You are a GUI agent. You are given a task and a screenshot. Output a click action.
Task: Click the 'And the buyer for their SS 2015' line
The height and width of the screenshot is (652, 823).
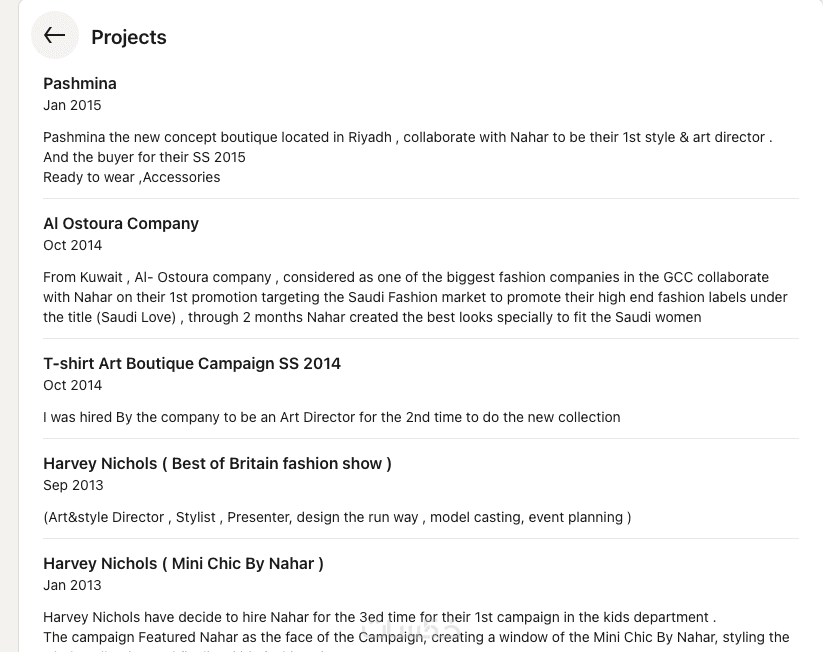[x=144, y=158]
